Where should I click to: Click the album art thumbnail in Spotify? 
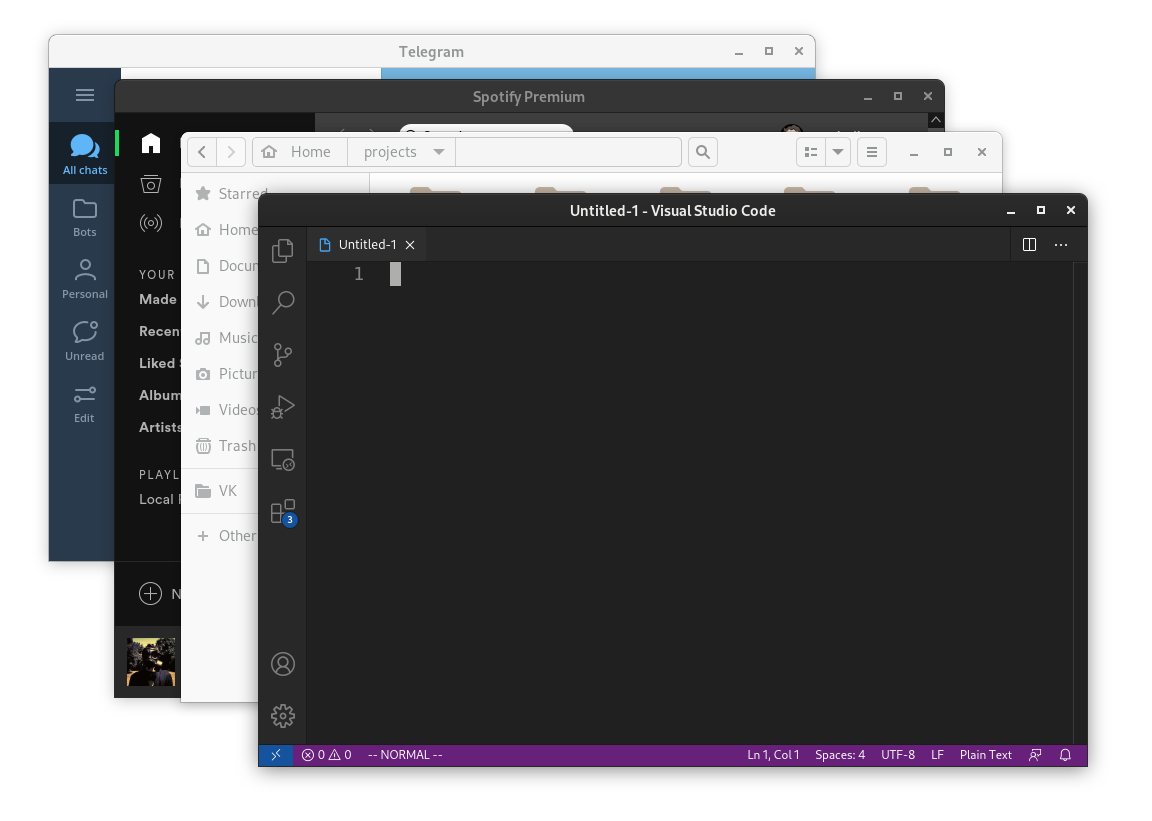[151, 662]
